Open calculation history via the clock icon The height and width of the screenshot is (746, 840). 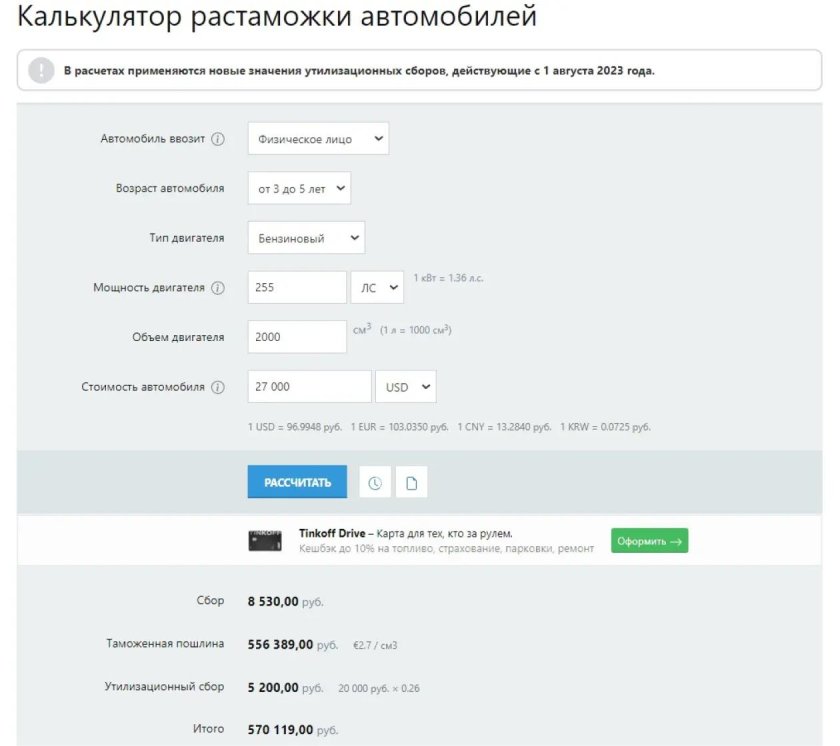click(375, 483)
